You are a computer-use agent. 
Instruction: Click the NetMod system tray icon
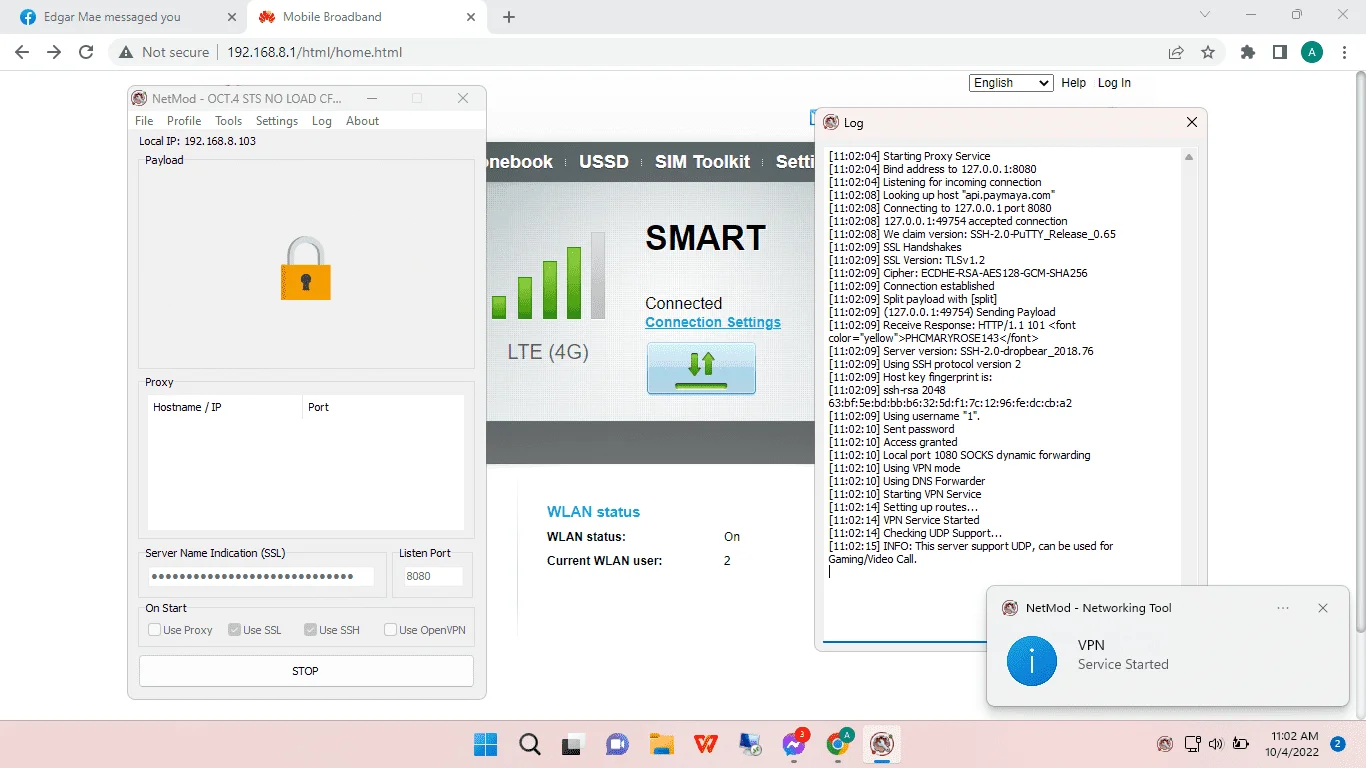point(1165,744)
